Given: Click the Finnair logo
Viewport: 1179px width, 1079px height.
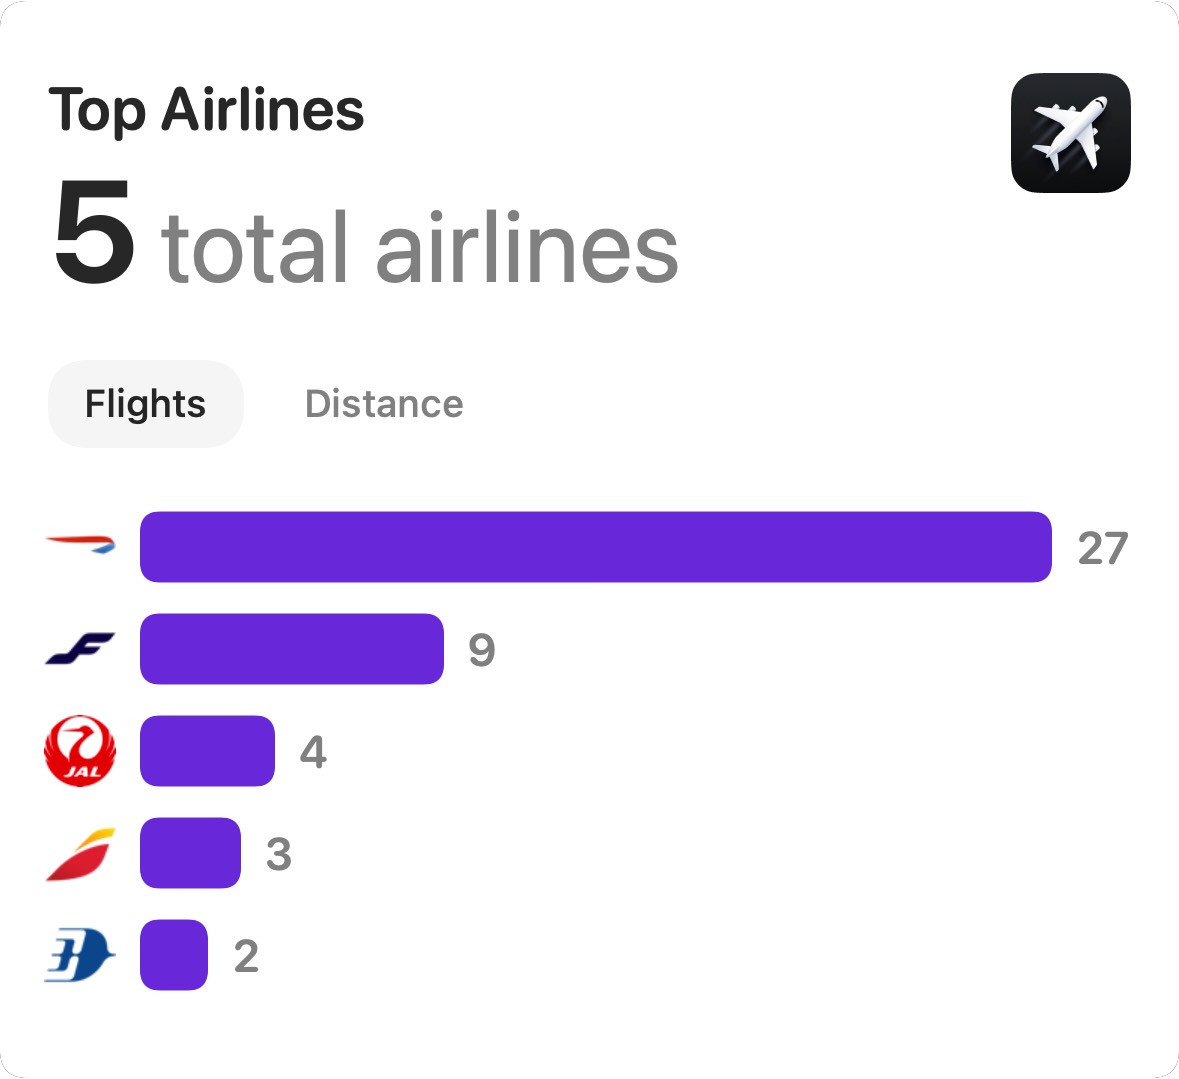Looking at the screenshot, I should [81, 649].
